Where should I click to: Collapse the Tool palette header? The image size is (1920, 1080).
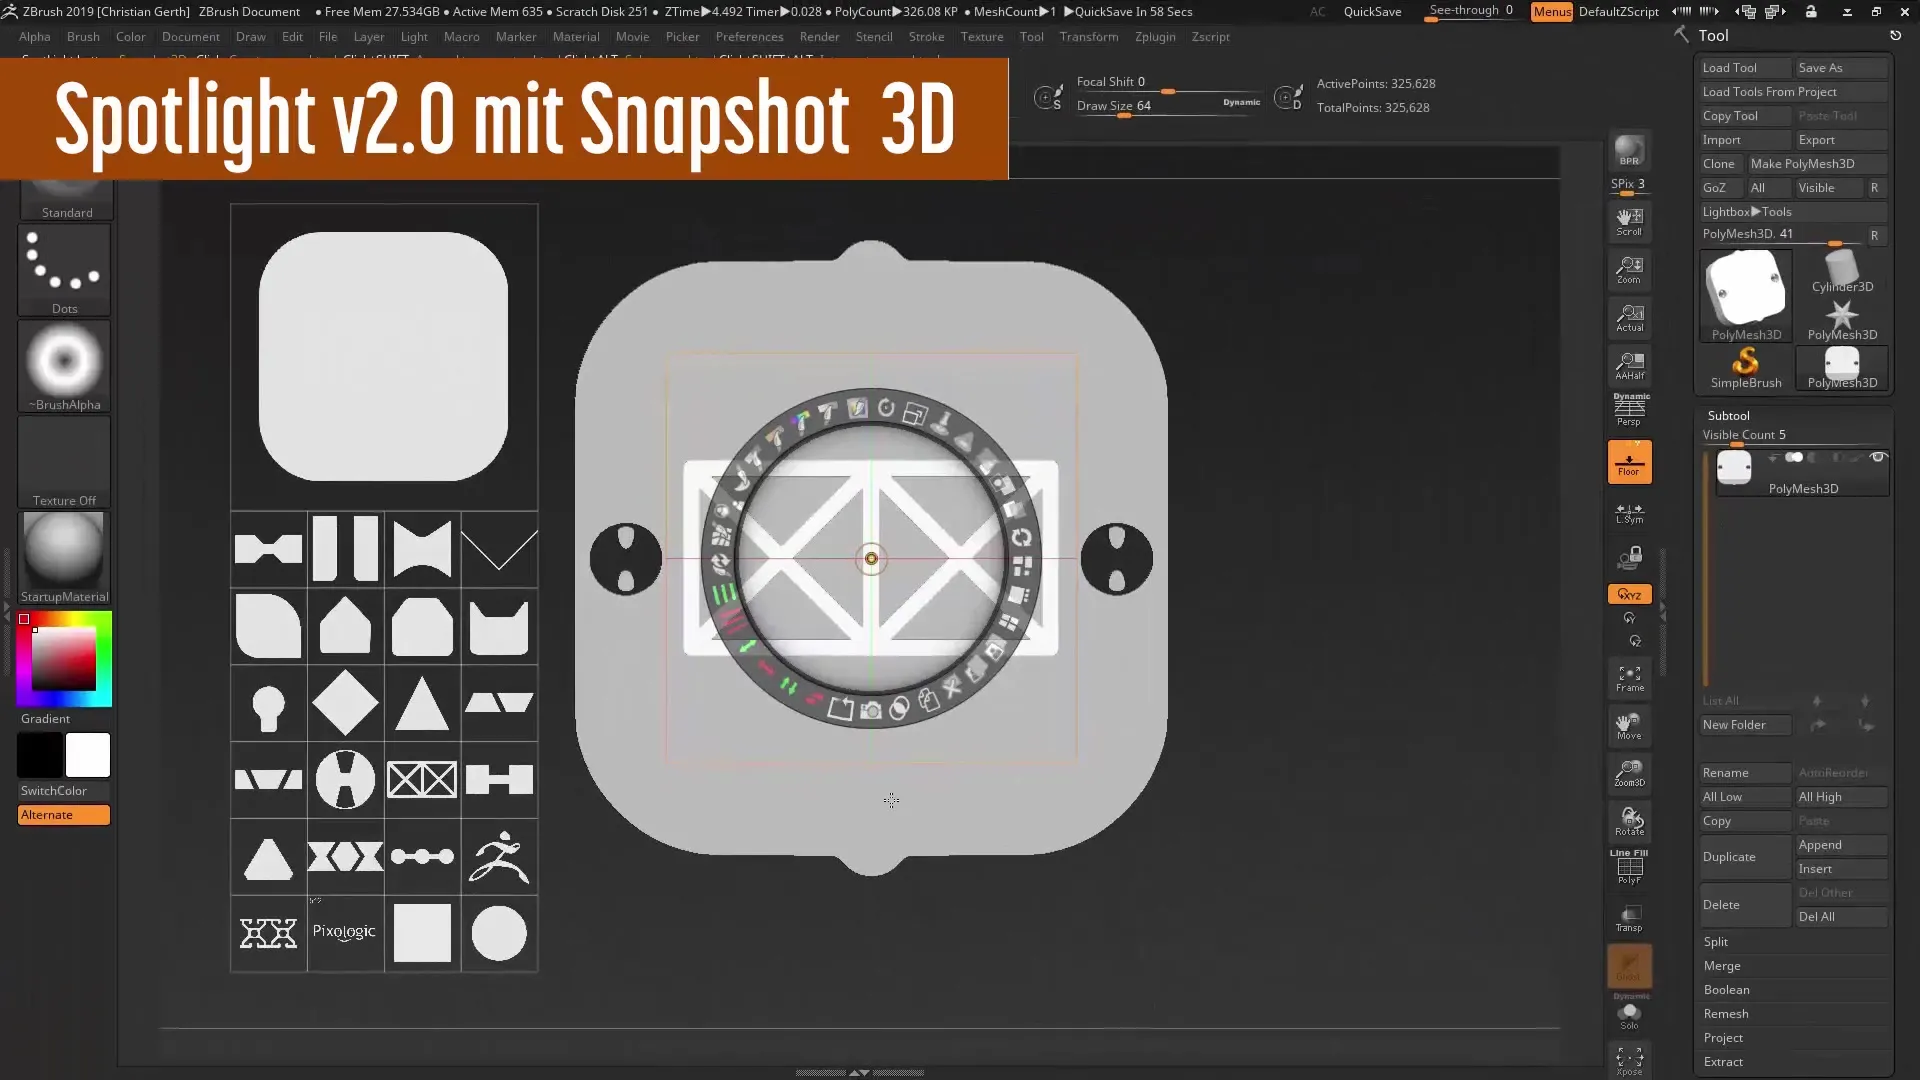[1713, 35]
